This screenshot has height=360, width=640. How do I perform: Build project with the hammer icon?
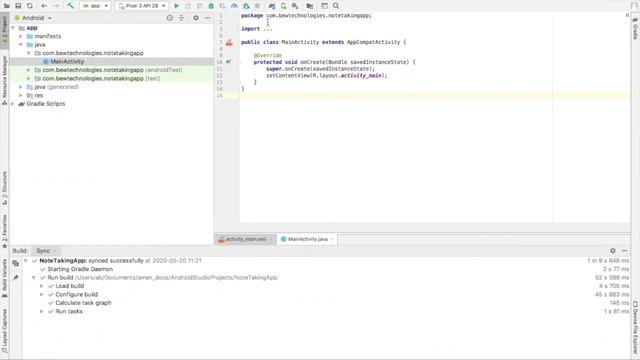pyautogui.click(x=70, y=6)
